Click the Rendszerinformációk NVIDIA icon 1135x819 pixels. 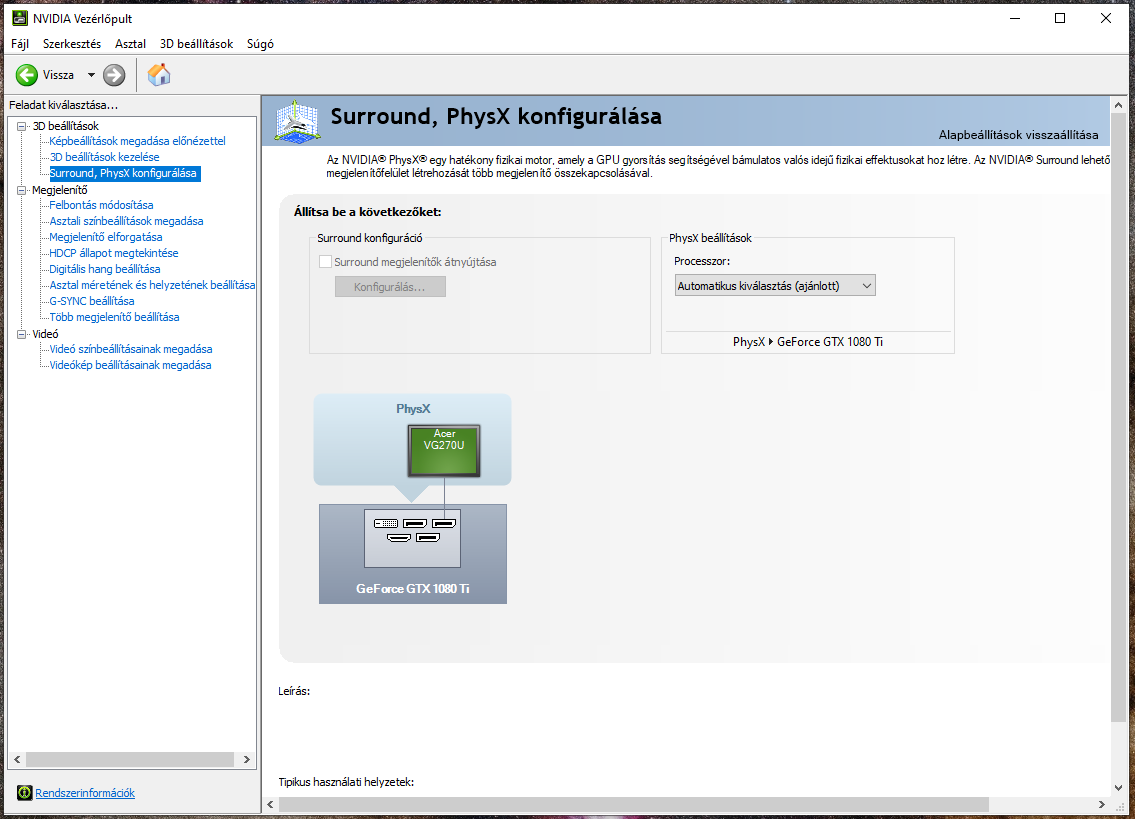tap(25, 793)
